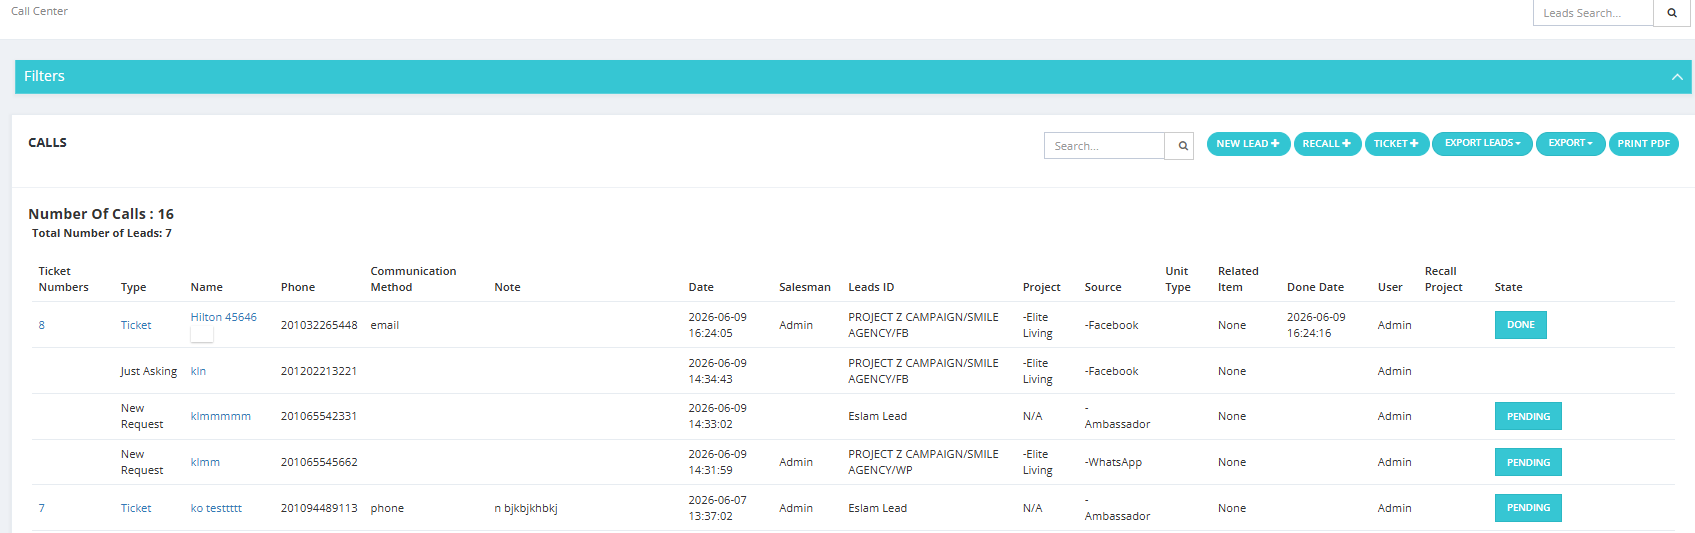Click the Date column header
The height and width of the screenshot is (533, 1695).
coord(701,287)
